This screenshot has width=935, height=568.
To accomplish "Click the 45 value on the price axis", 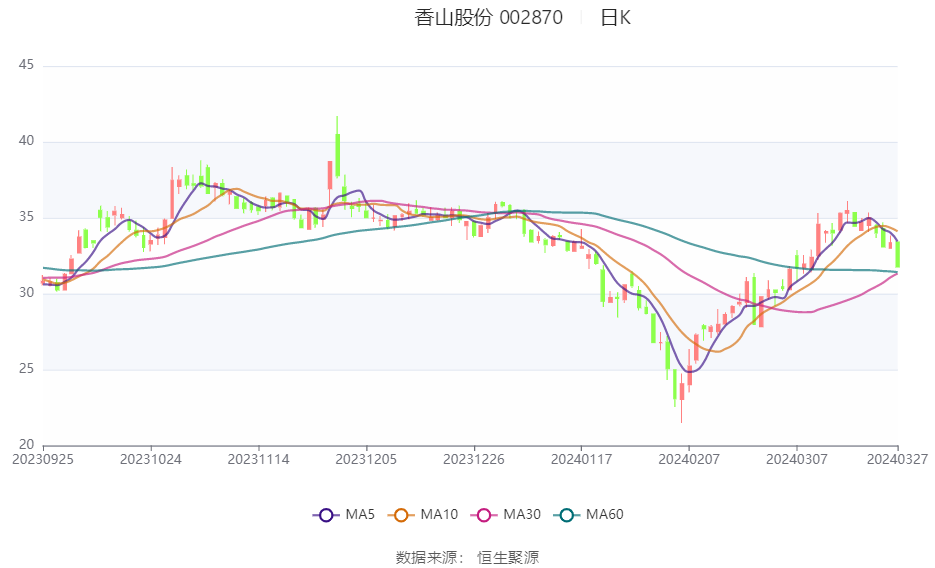I will point(26,66).
